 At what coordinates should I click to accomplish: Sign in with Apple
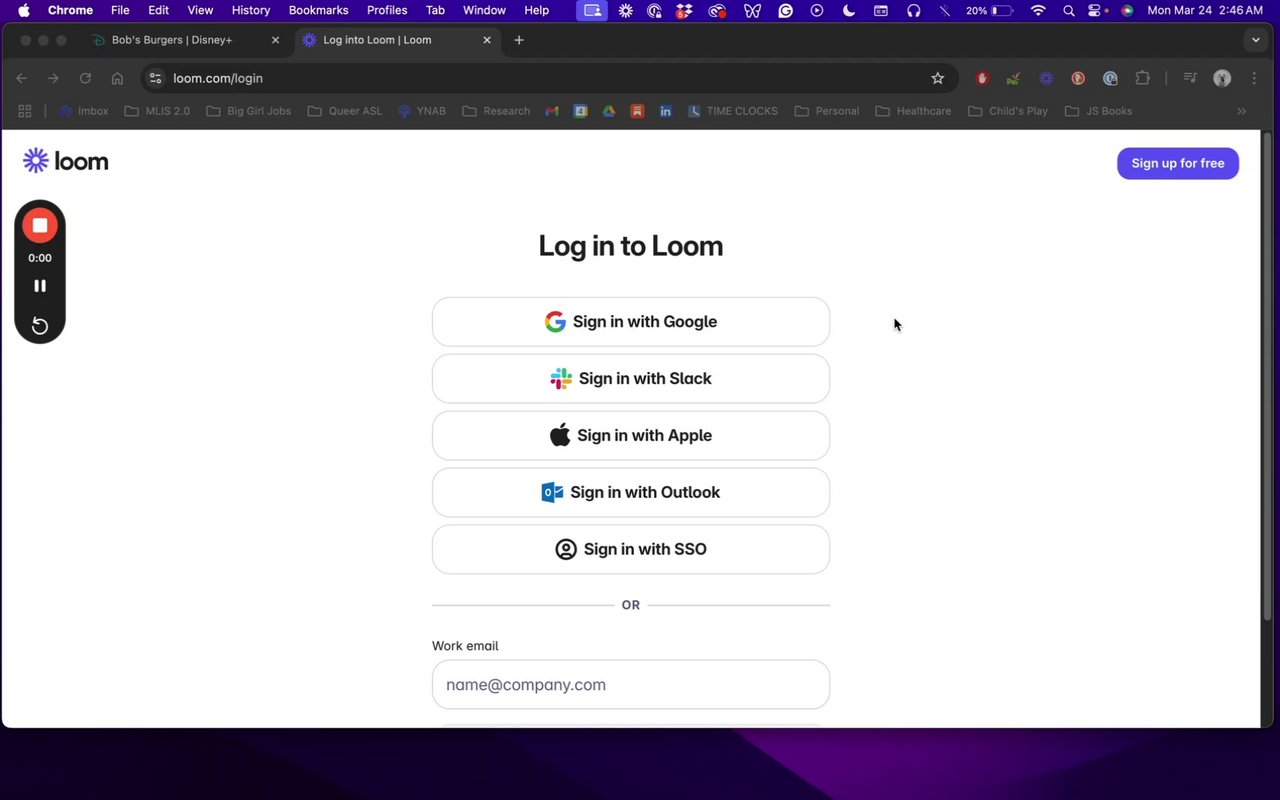[x=631, y=436]
